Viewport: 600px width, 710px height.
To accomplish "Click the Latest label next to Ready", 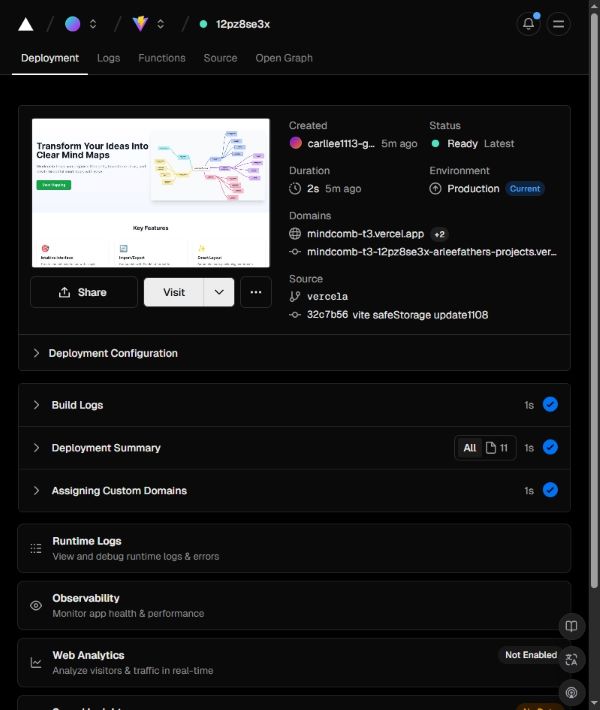I will point(499,144).
